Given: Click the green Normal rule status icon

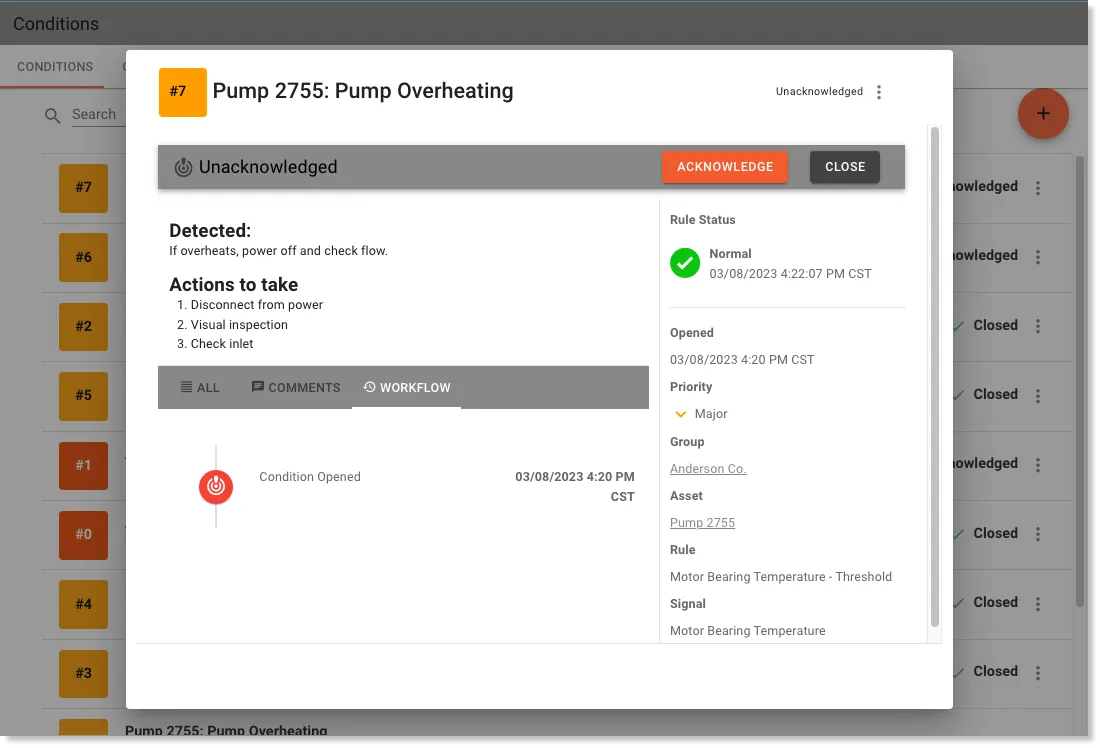Looking at the screenshot, I should 685,263.
